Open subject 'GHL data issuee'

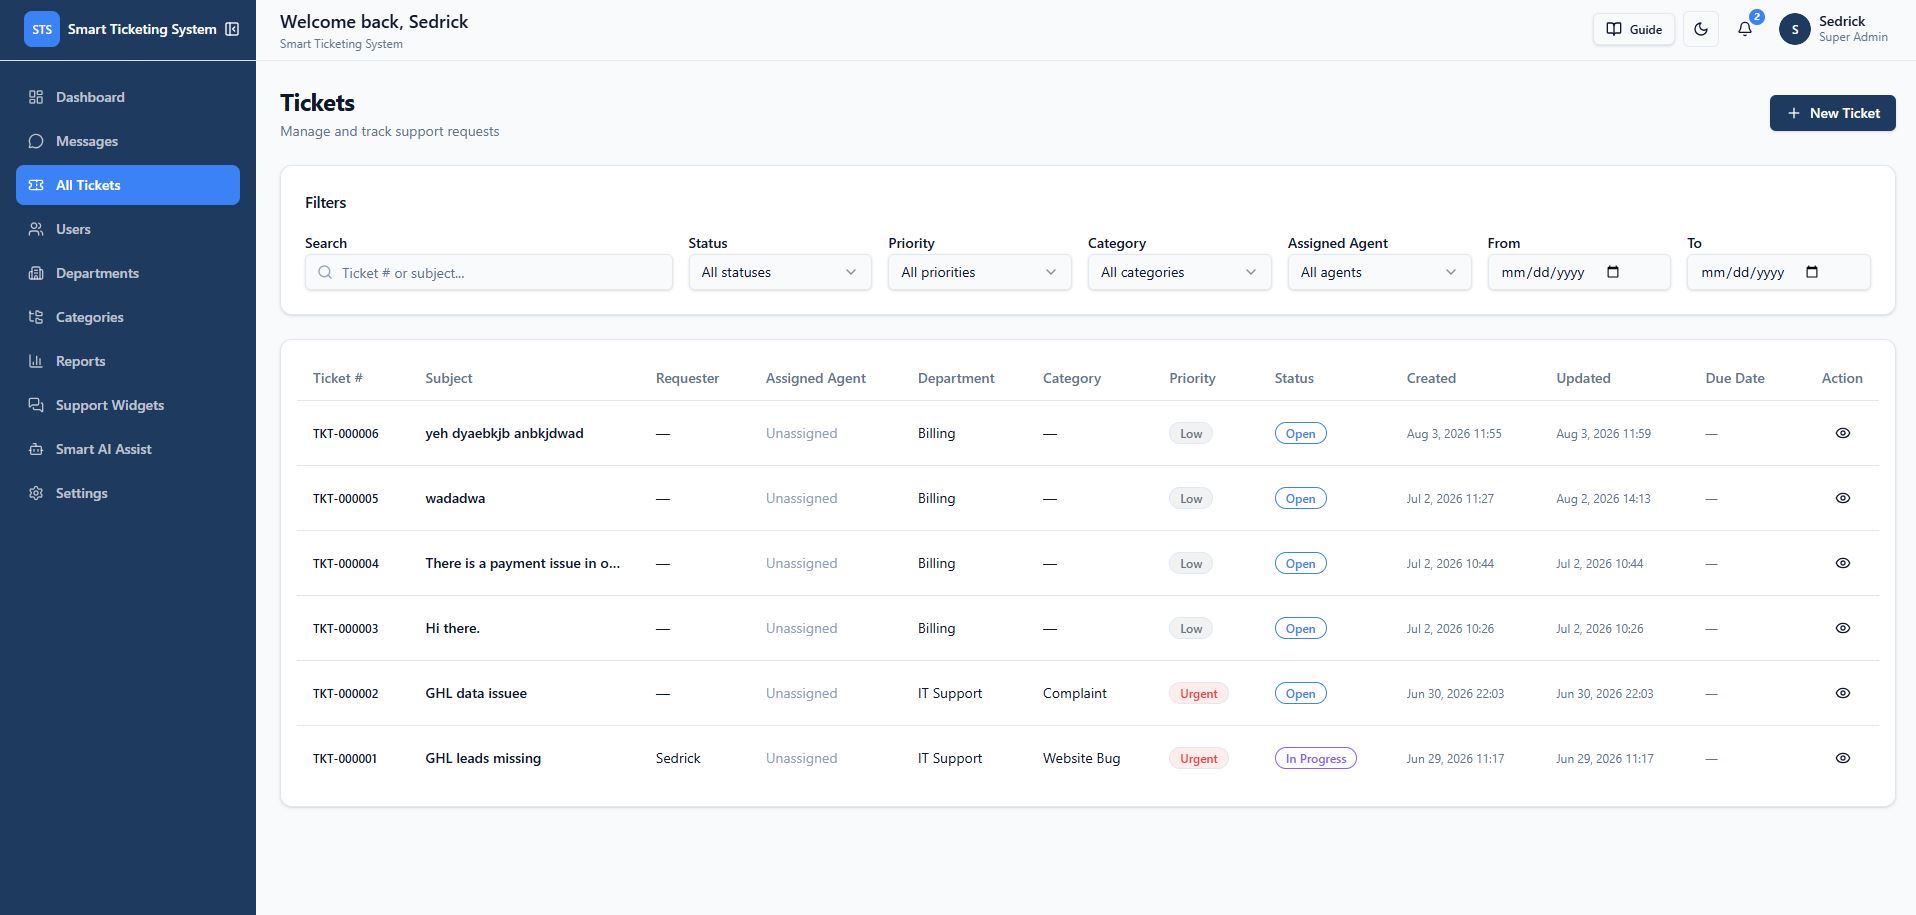[x=476, y=693]
